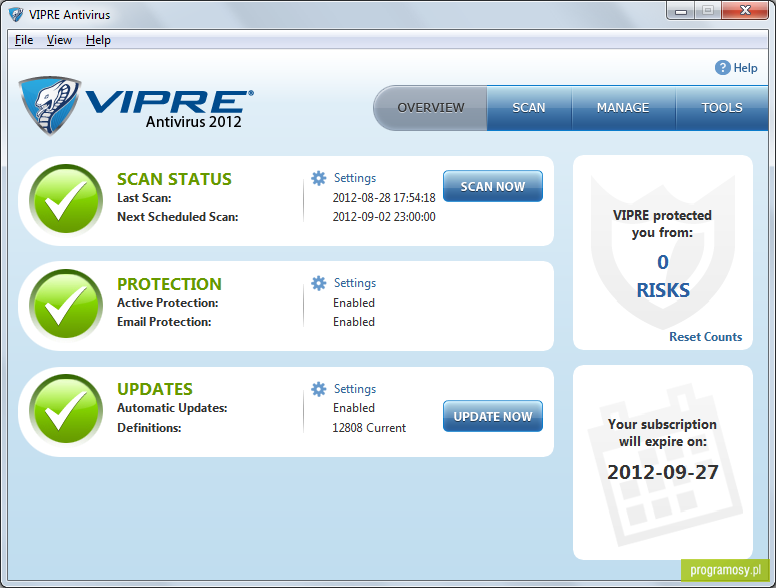This screenshot has height=588, width=776.
Task: Open Scan Status Settings link
Action: pos(355,178)
